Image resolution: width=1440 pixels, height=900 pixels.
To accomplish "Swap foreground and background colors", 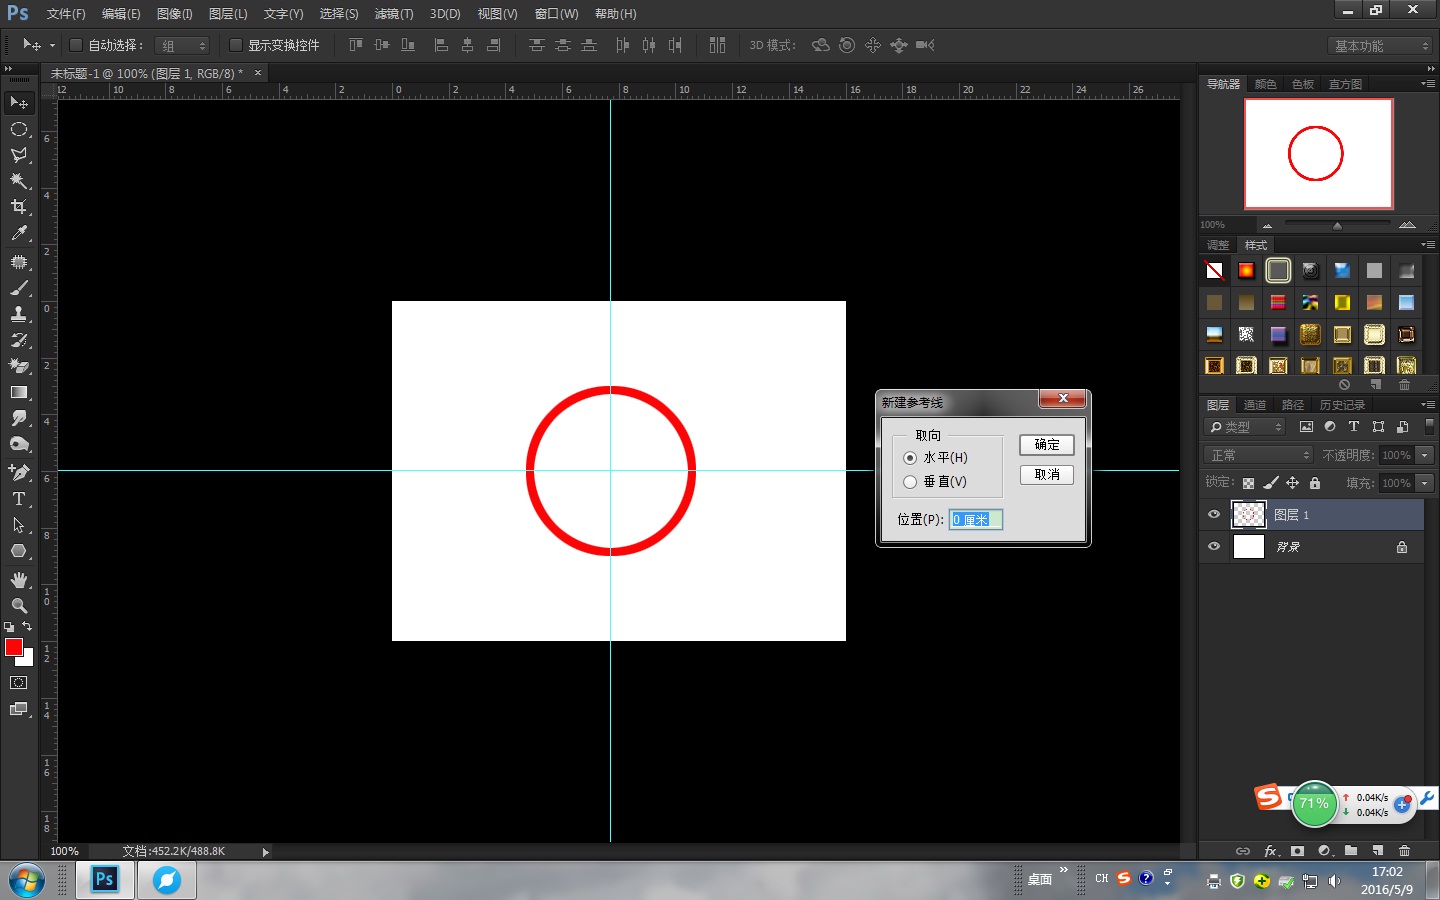I will pyautogui.click(x=27, y=626).
